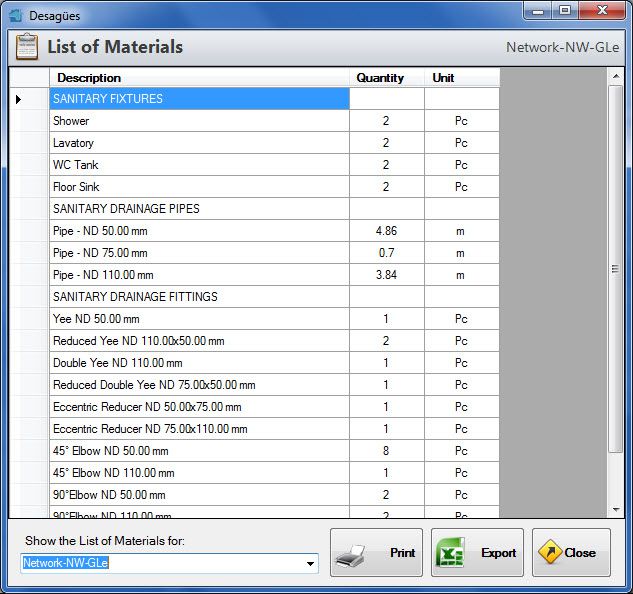Click the vertical scrollbar thumb

click(x=616, y=270)
